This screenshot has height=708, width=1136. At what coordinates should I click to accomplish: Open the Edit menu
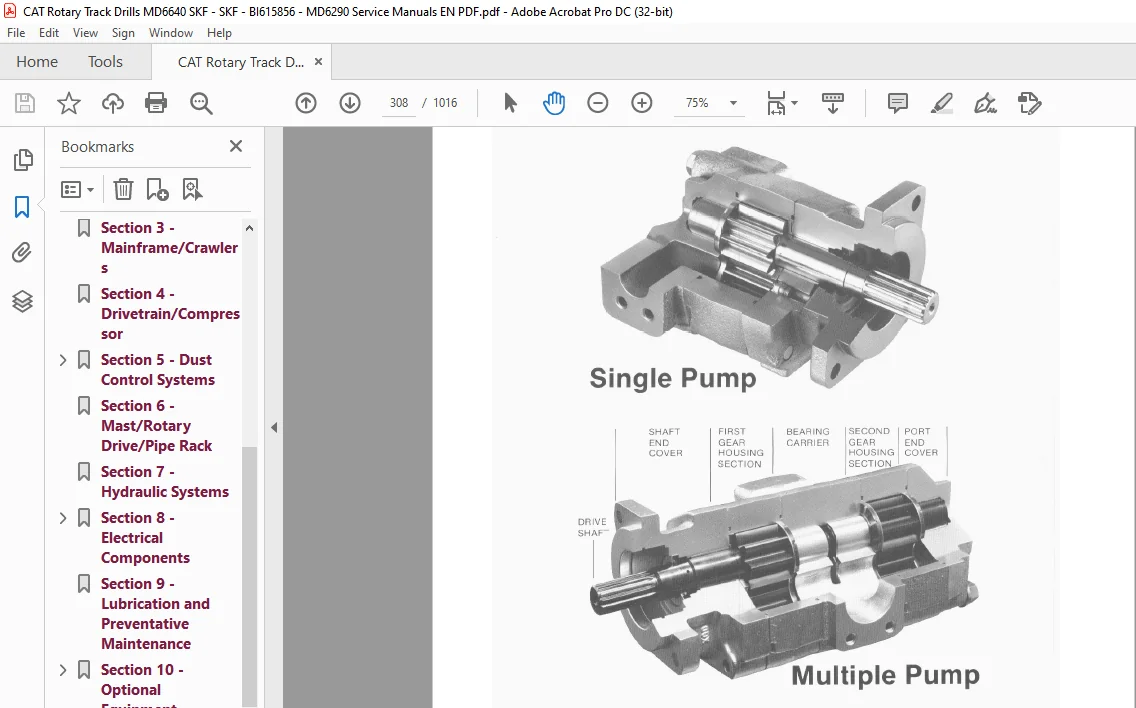(x=49, y=33)
